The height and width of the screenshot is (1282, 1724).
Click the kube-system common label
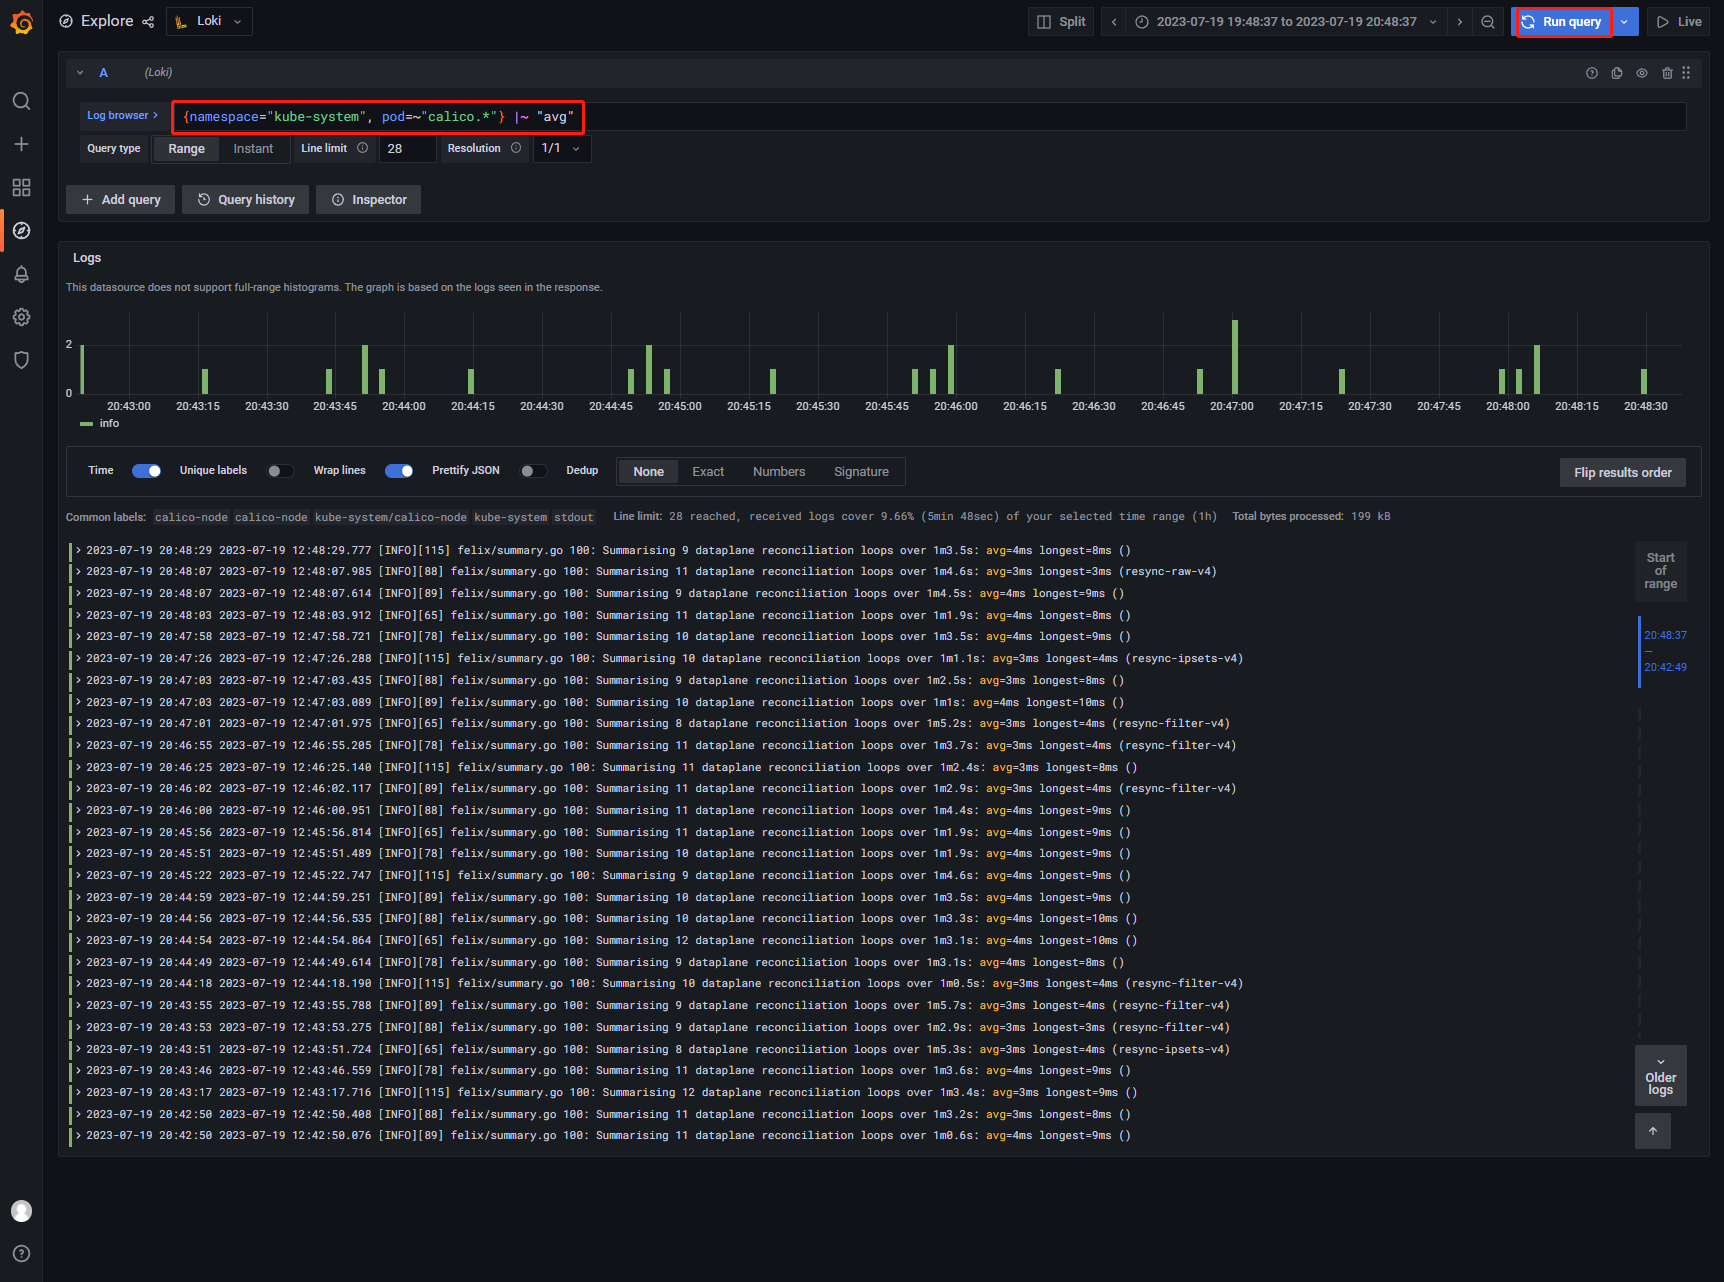[510, 518]
